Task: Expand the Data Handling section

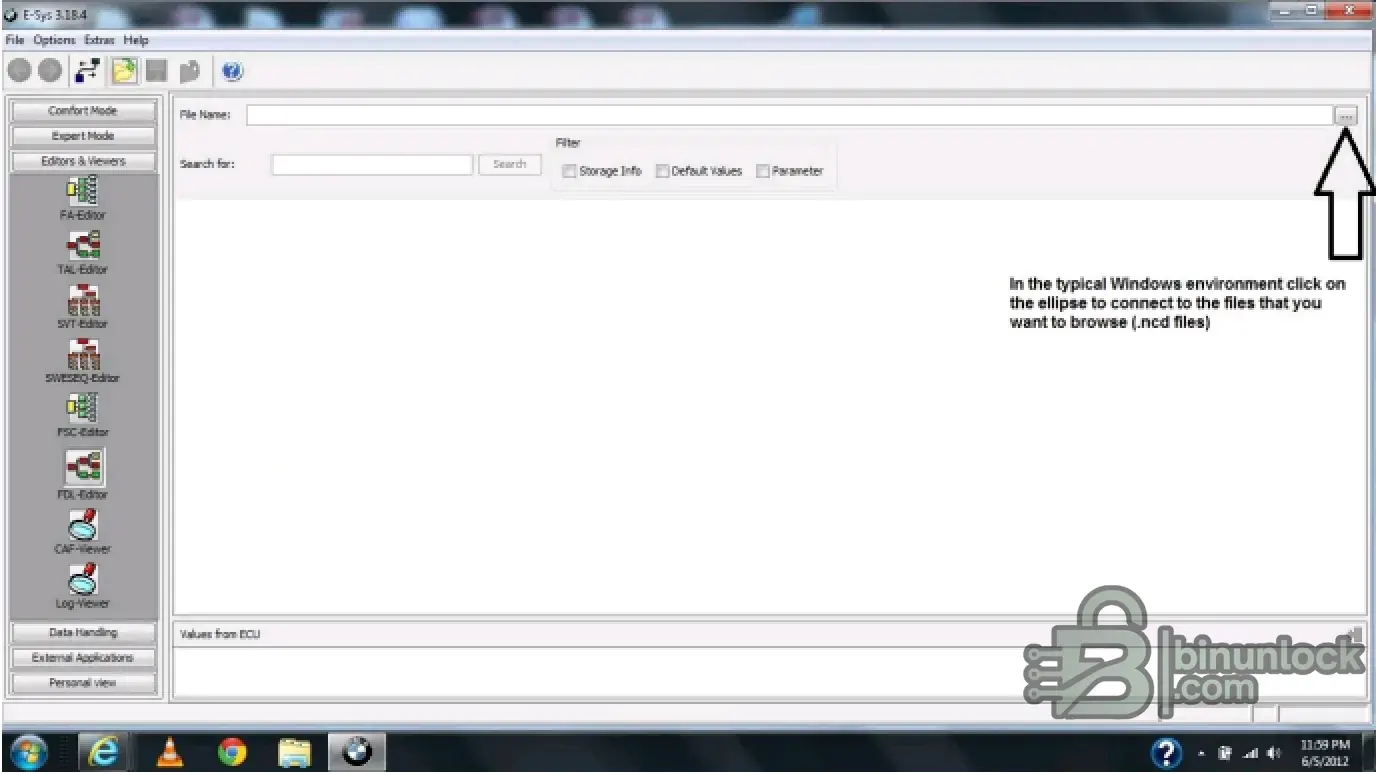Action: pos(83,633)
